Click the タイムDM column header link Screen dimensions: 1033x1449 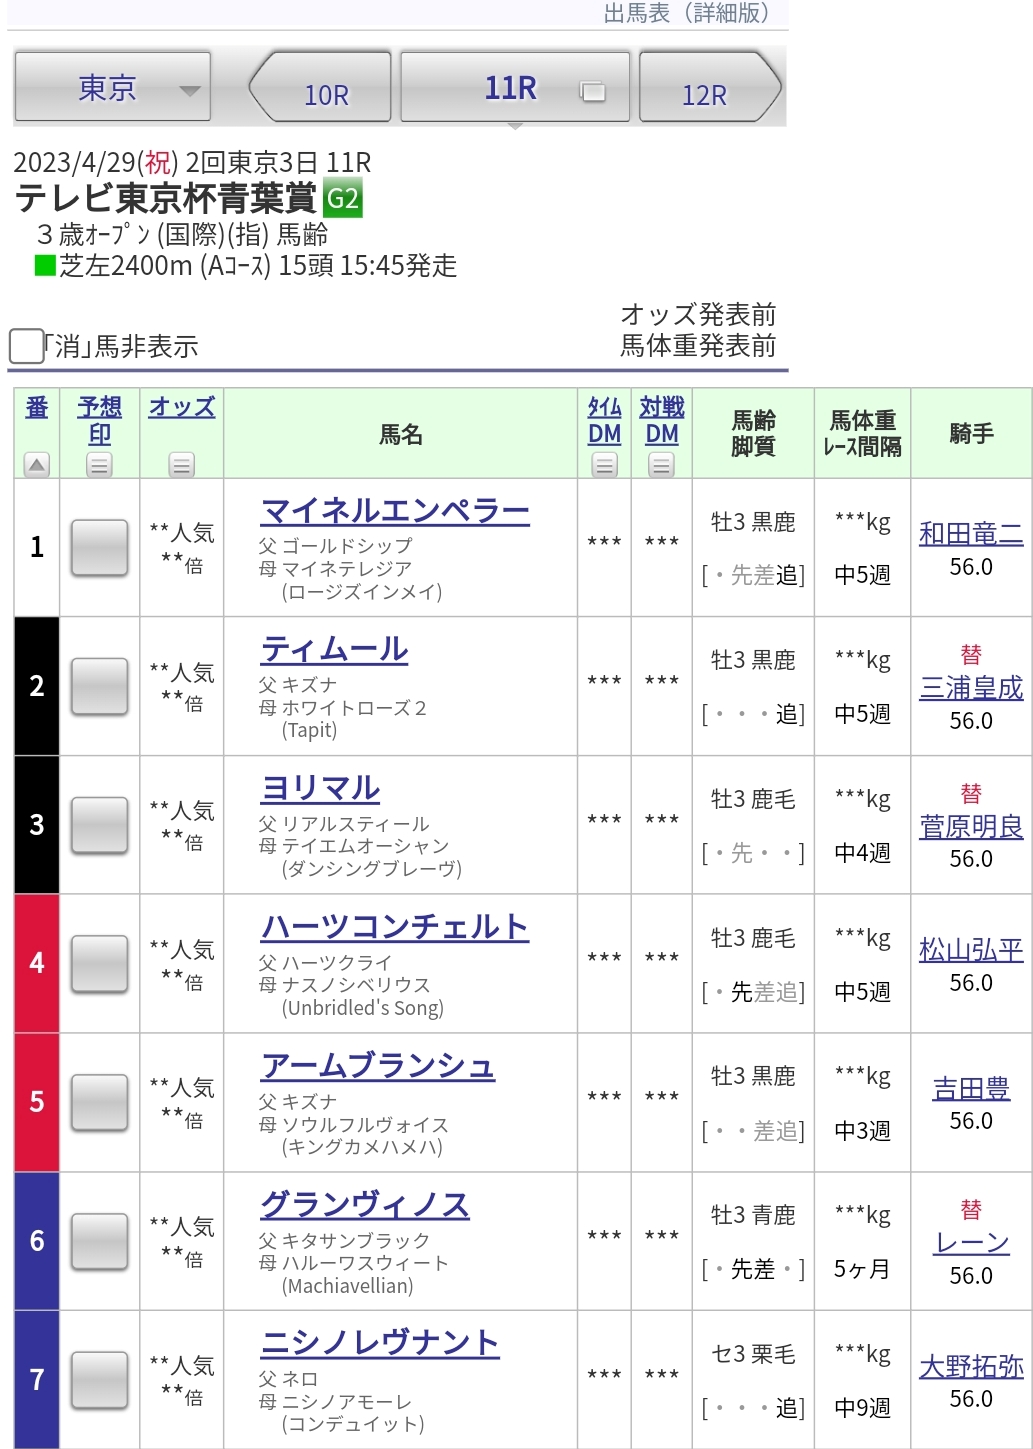click(x=604, y=420)
